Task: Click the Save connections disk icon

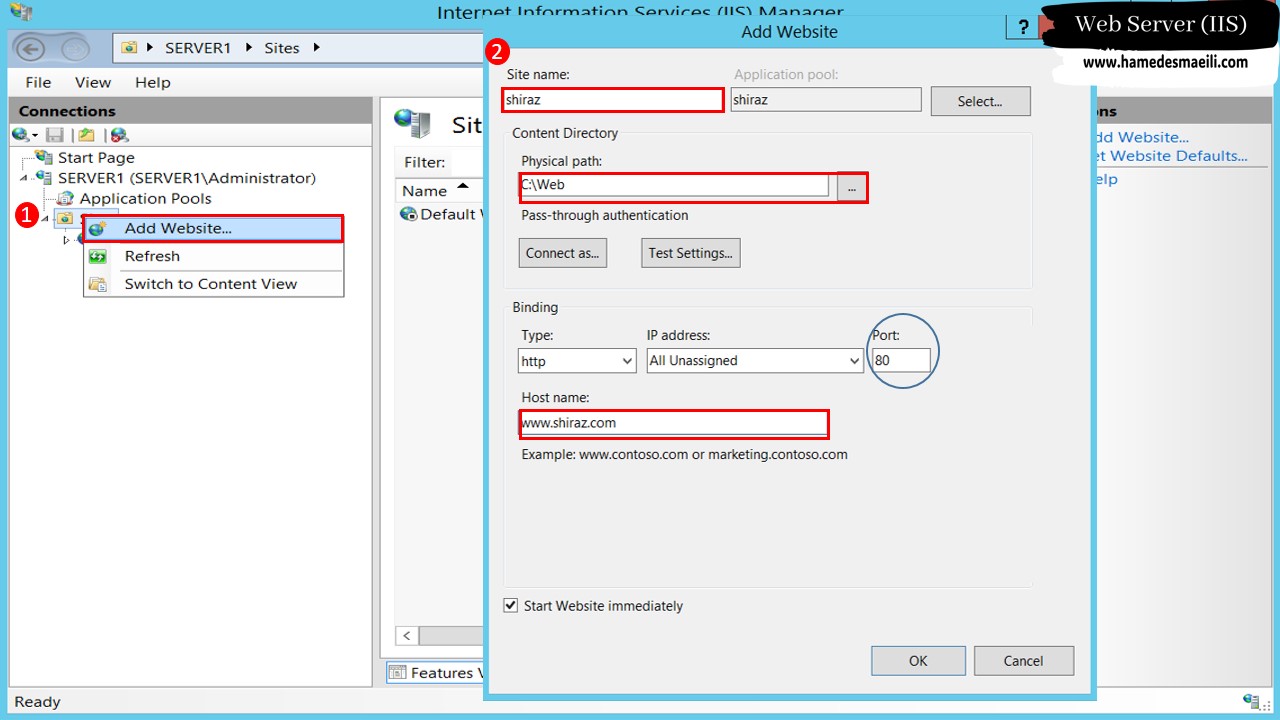Action: point(55,135)
